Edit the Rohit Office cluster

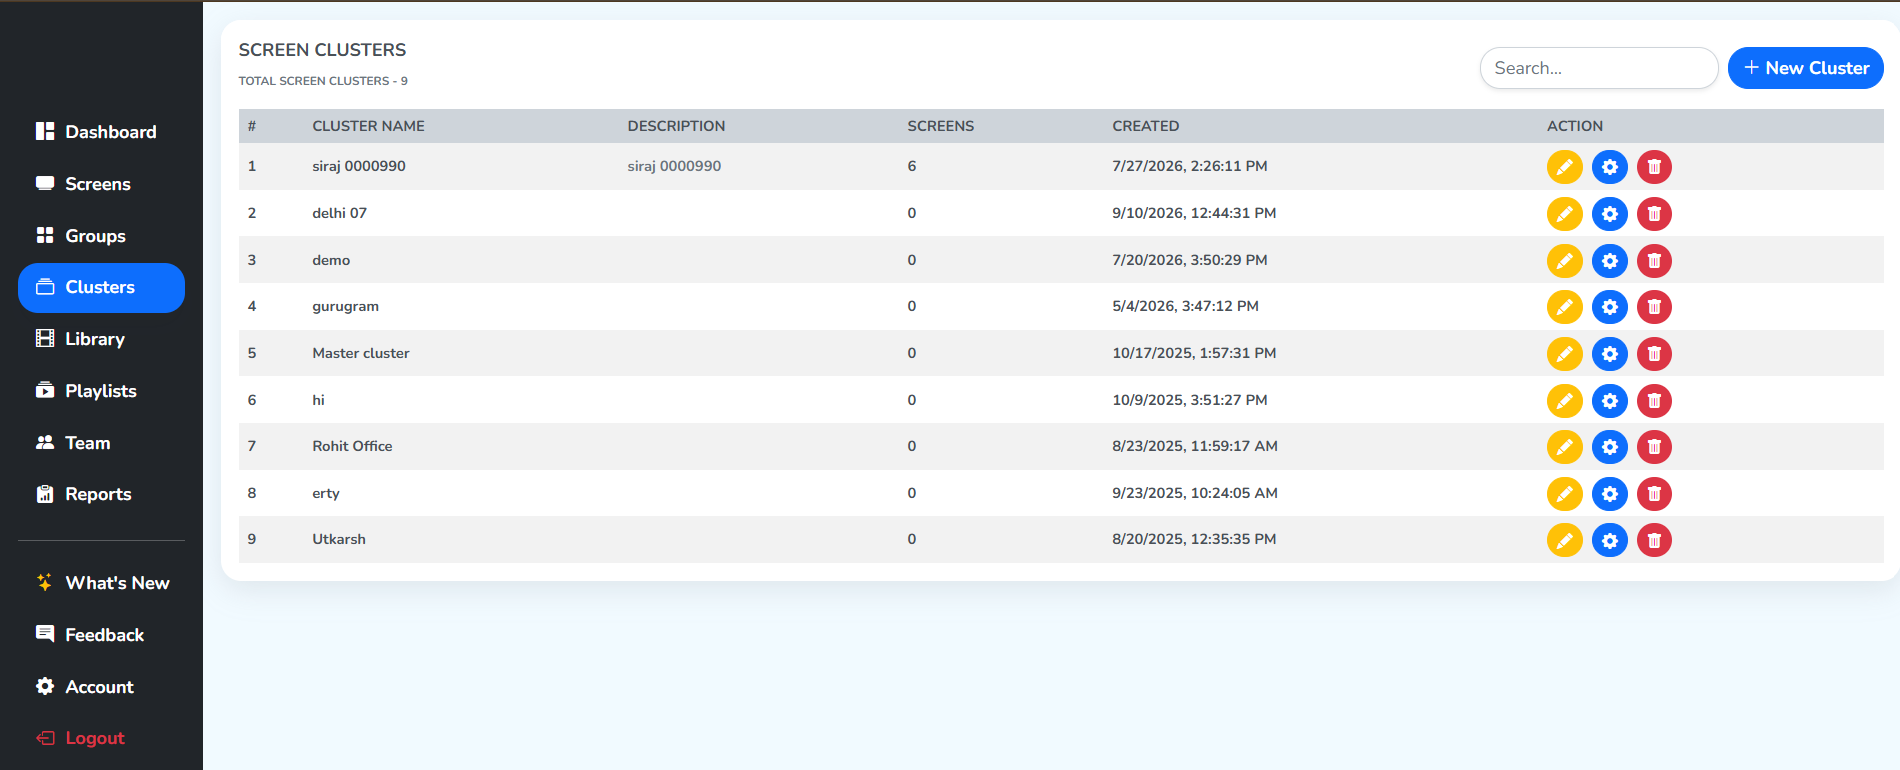(1564, 447)
